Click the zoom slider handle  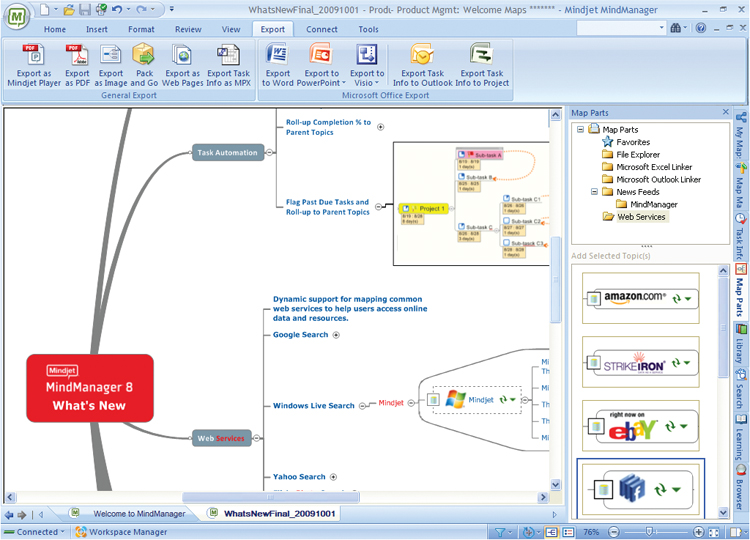pyautogui.click(x=650, y=532)
